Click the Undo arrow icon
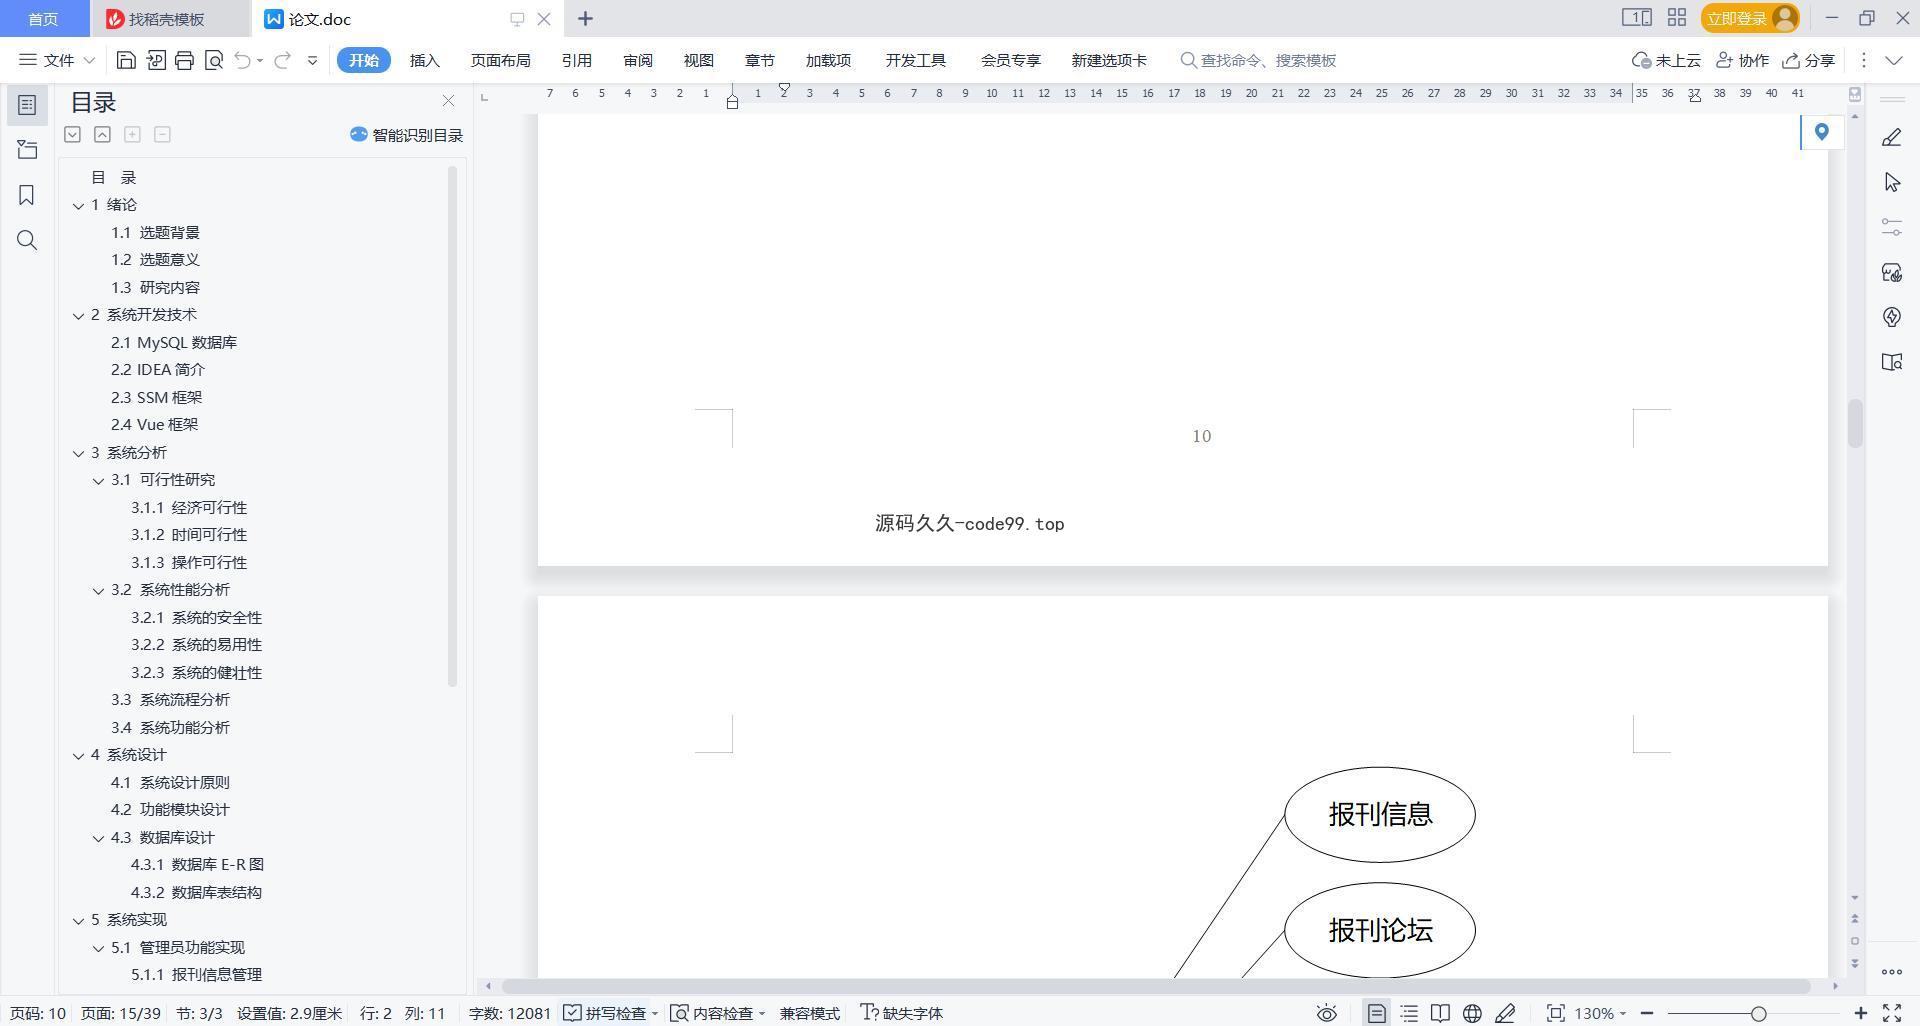Viewport: 1920px width, 1026px height. [x=242, y=60]
